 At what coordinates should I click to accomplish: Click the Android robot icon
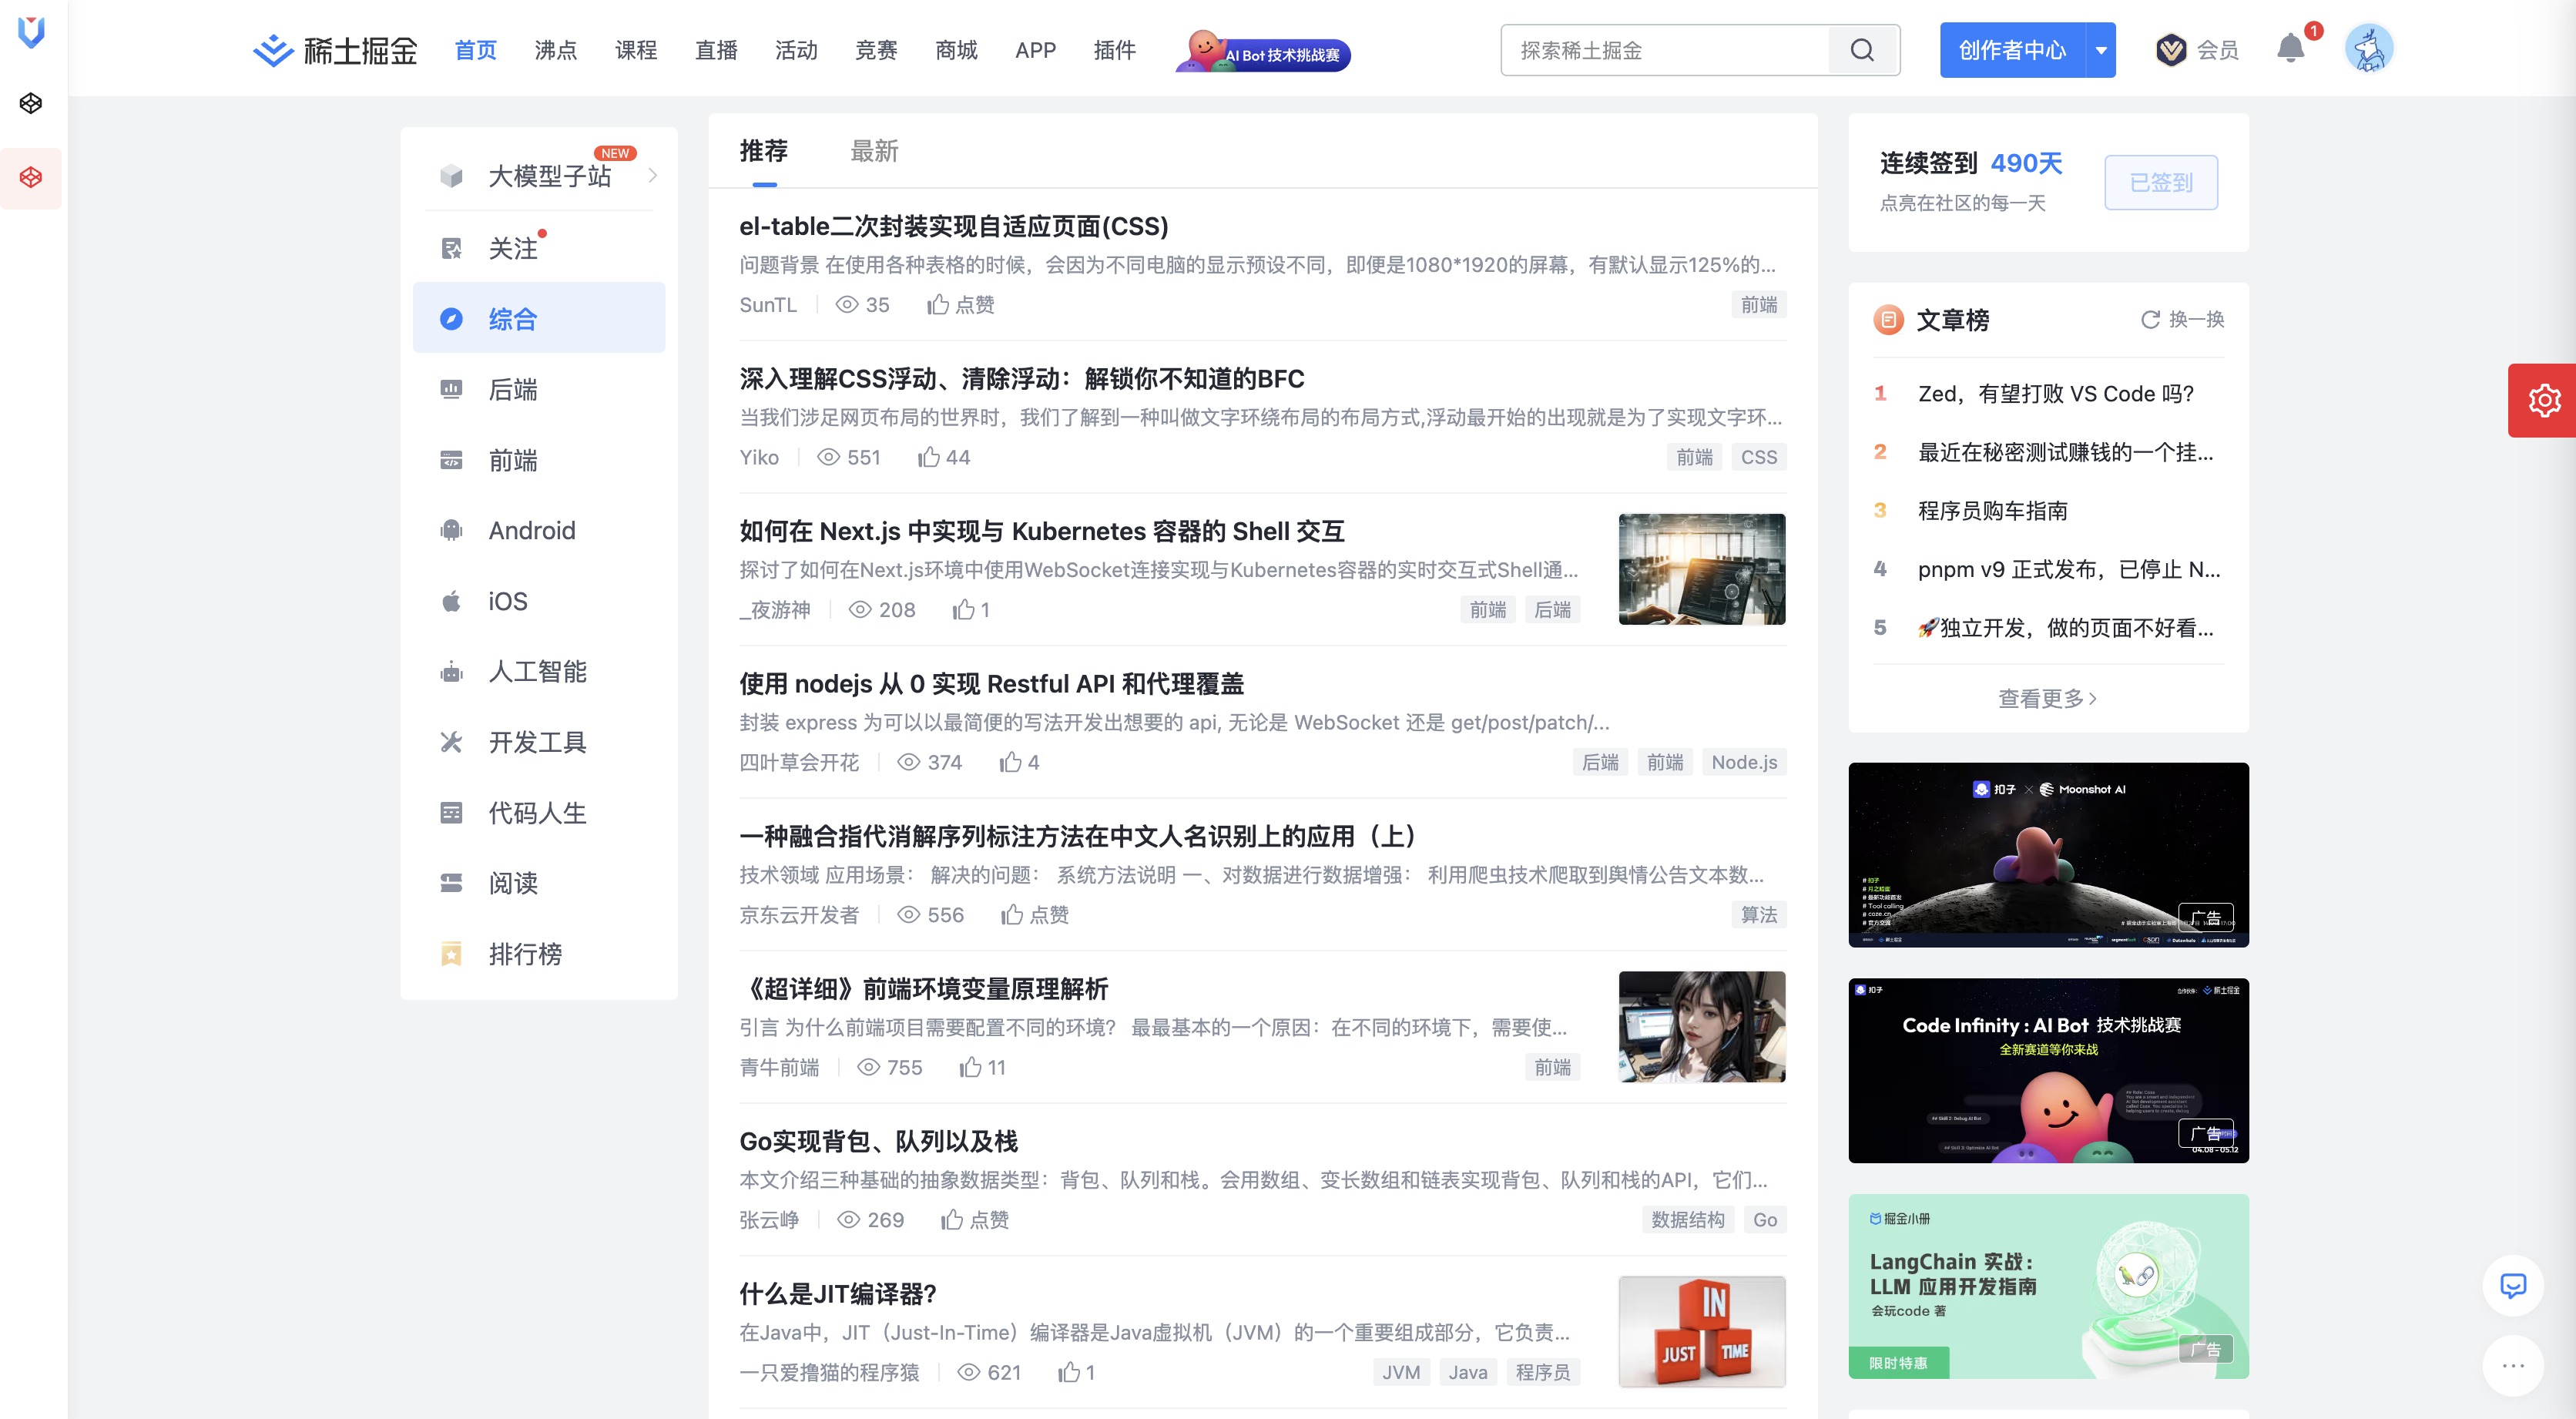(451, 530)
